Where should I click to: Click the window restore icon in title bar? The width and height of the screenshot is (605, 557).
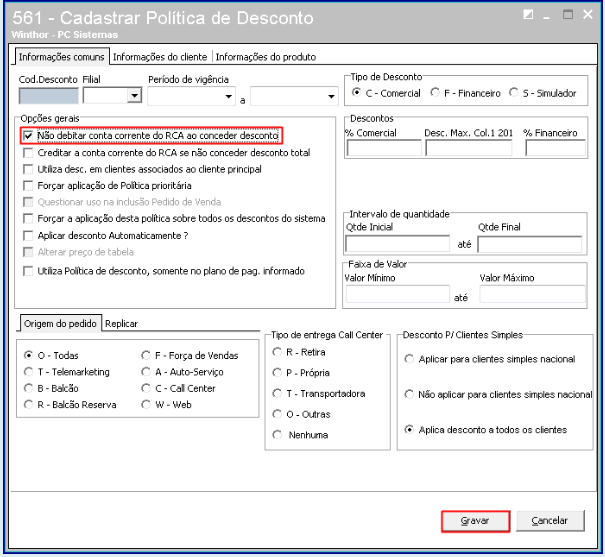528,15
